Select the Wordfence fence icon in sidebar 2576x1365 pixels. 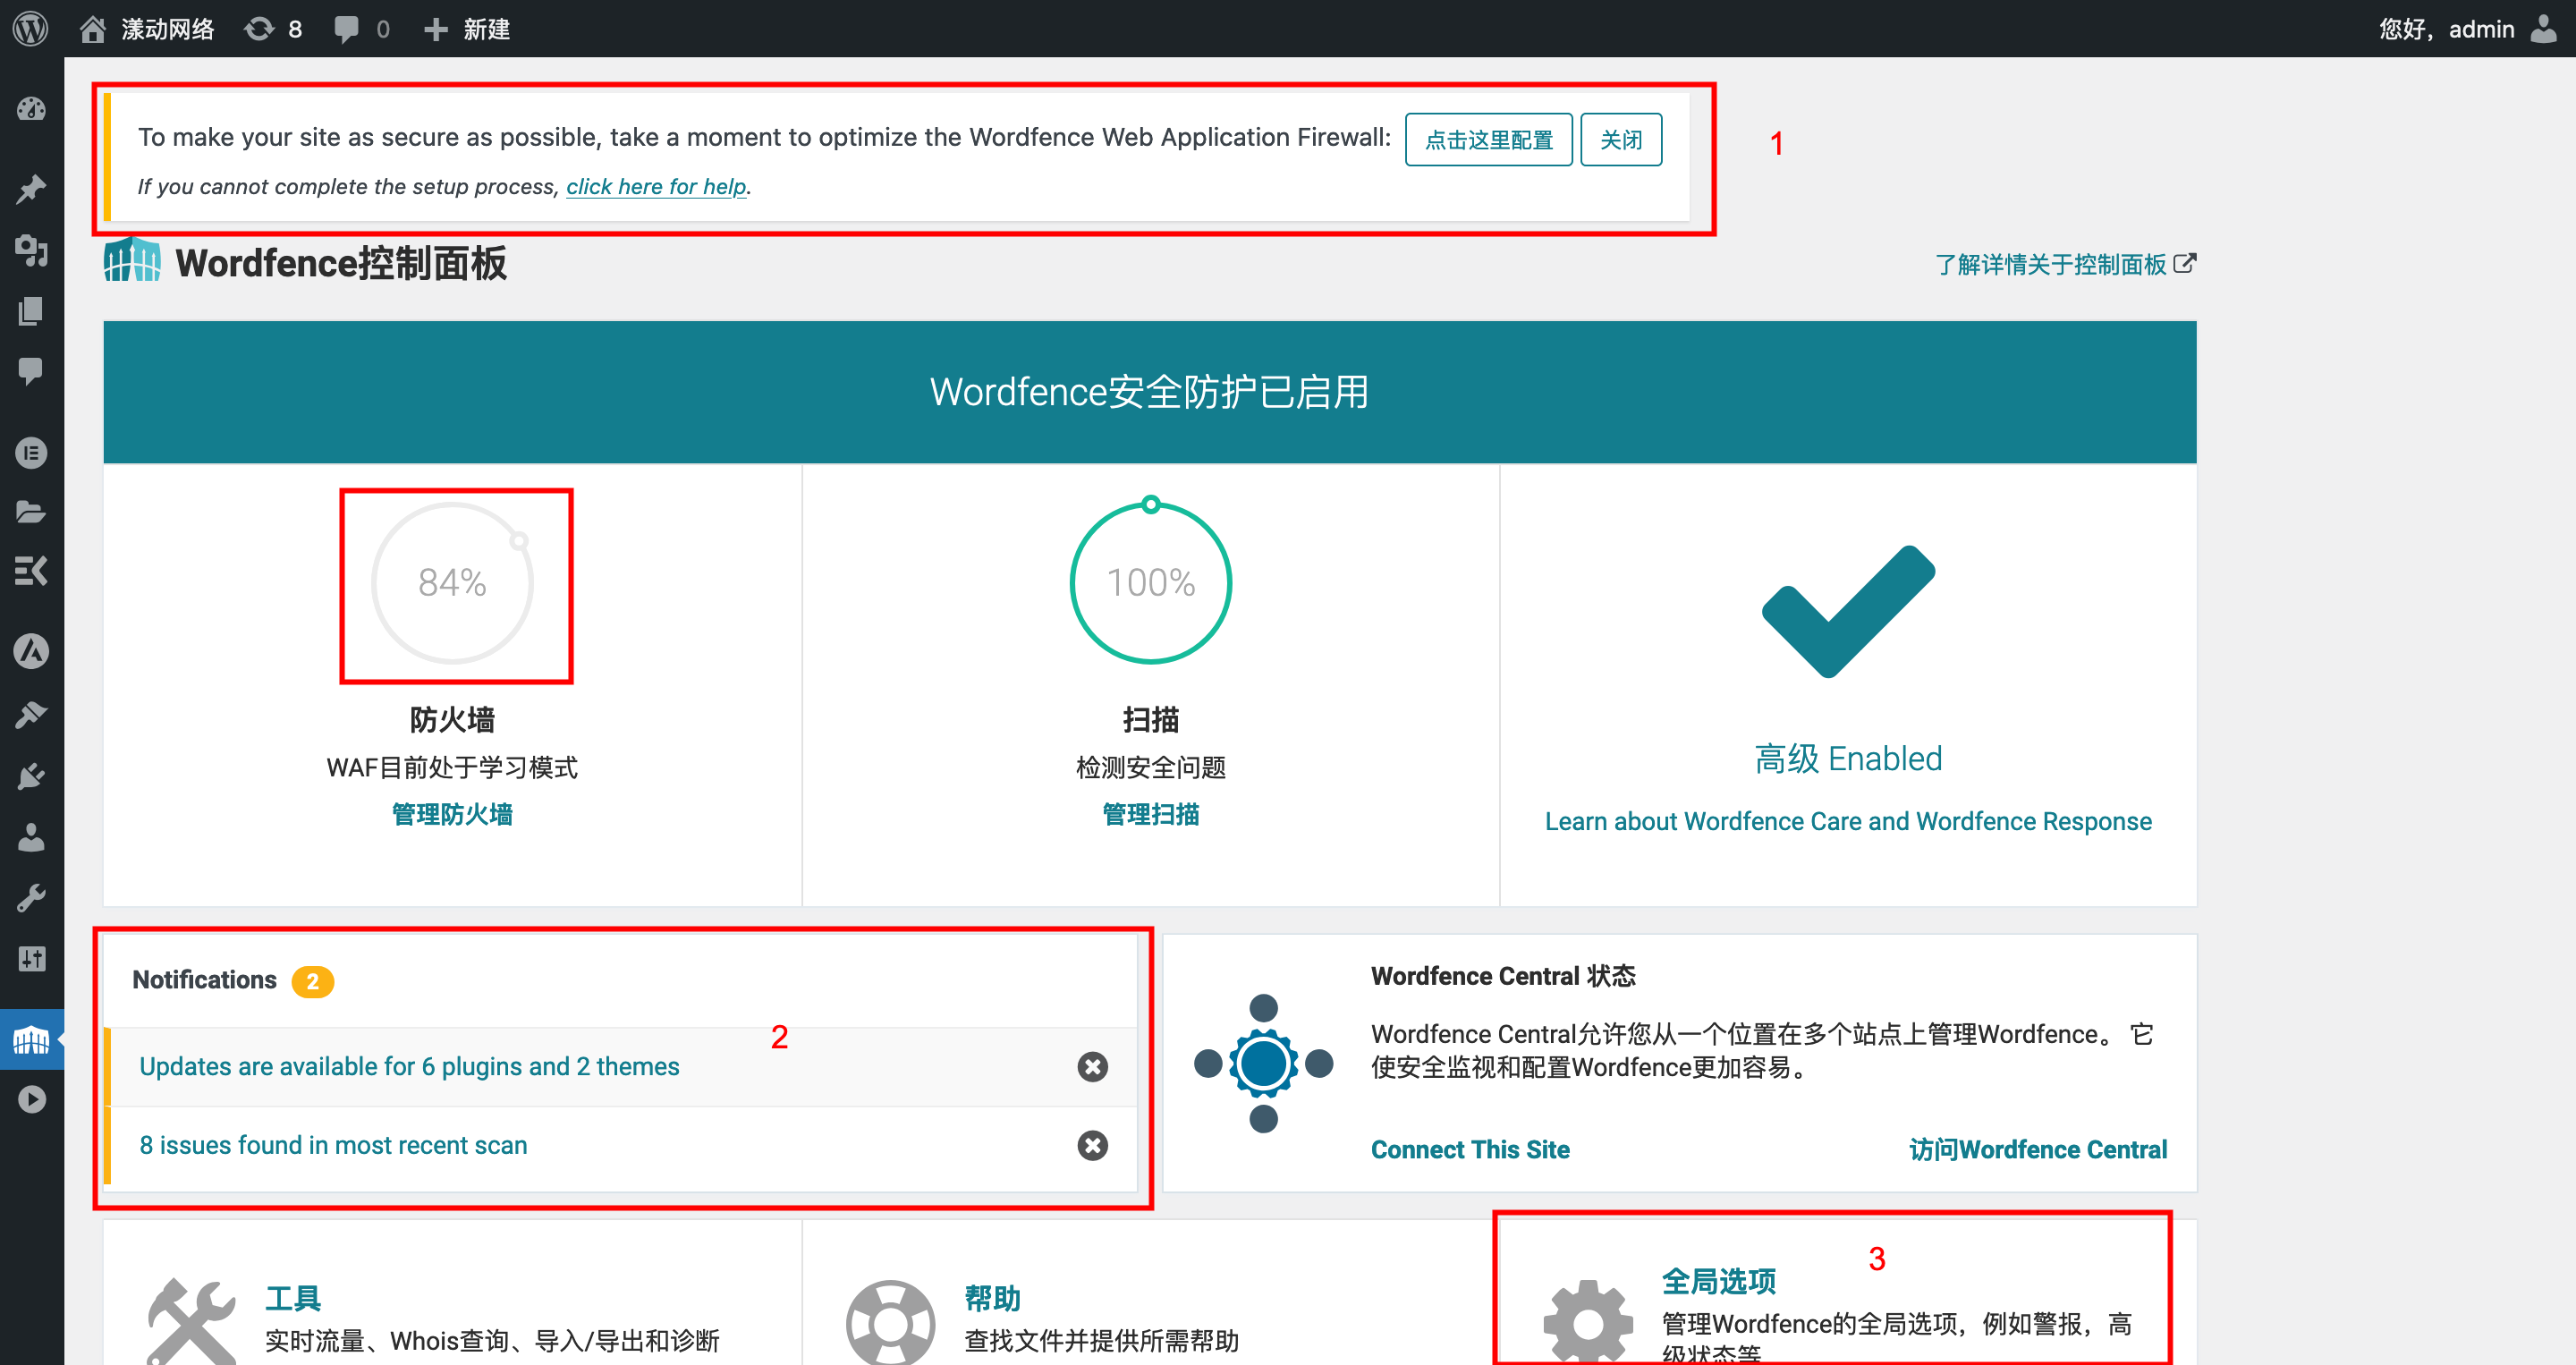31,1040
